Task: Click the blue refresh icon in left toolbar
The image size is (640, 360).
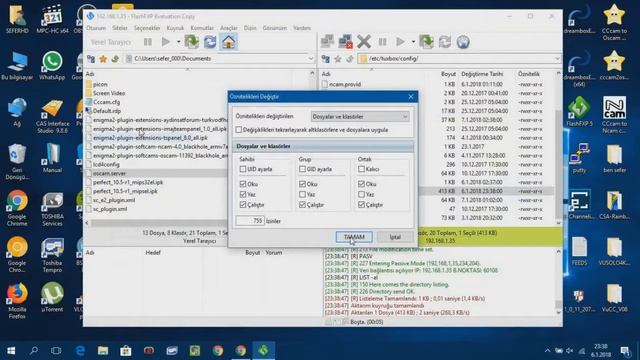Action: (210, 42)
